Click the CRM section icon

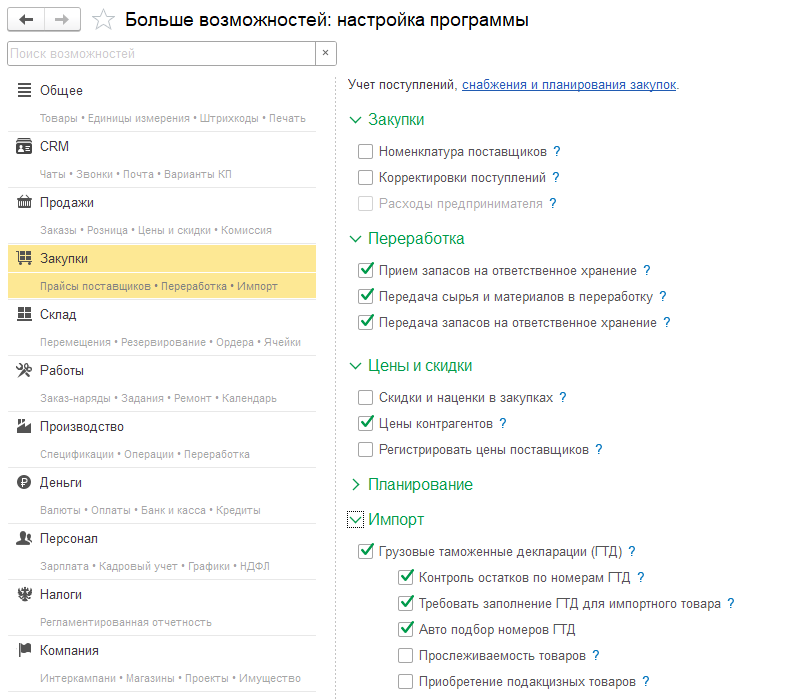coord(25,146)
